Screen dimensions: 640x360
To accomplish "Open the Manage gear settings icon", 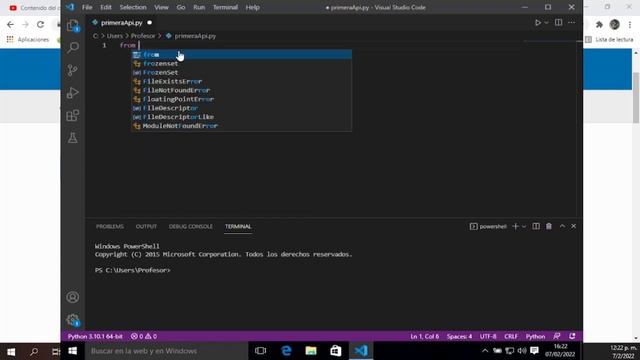I will [x=73, y=320].
